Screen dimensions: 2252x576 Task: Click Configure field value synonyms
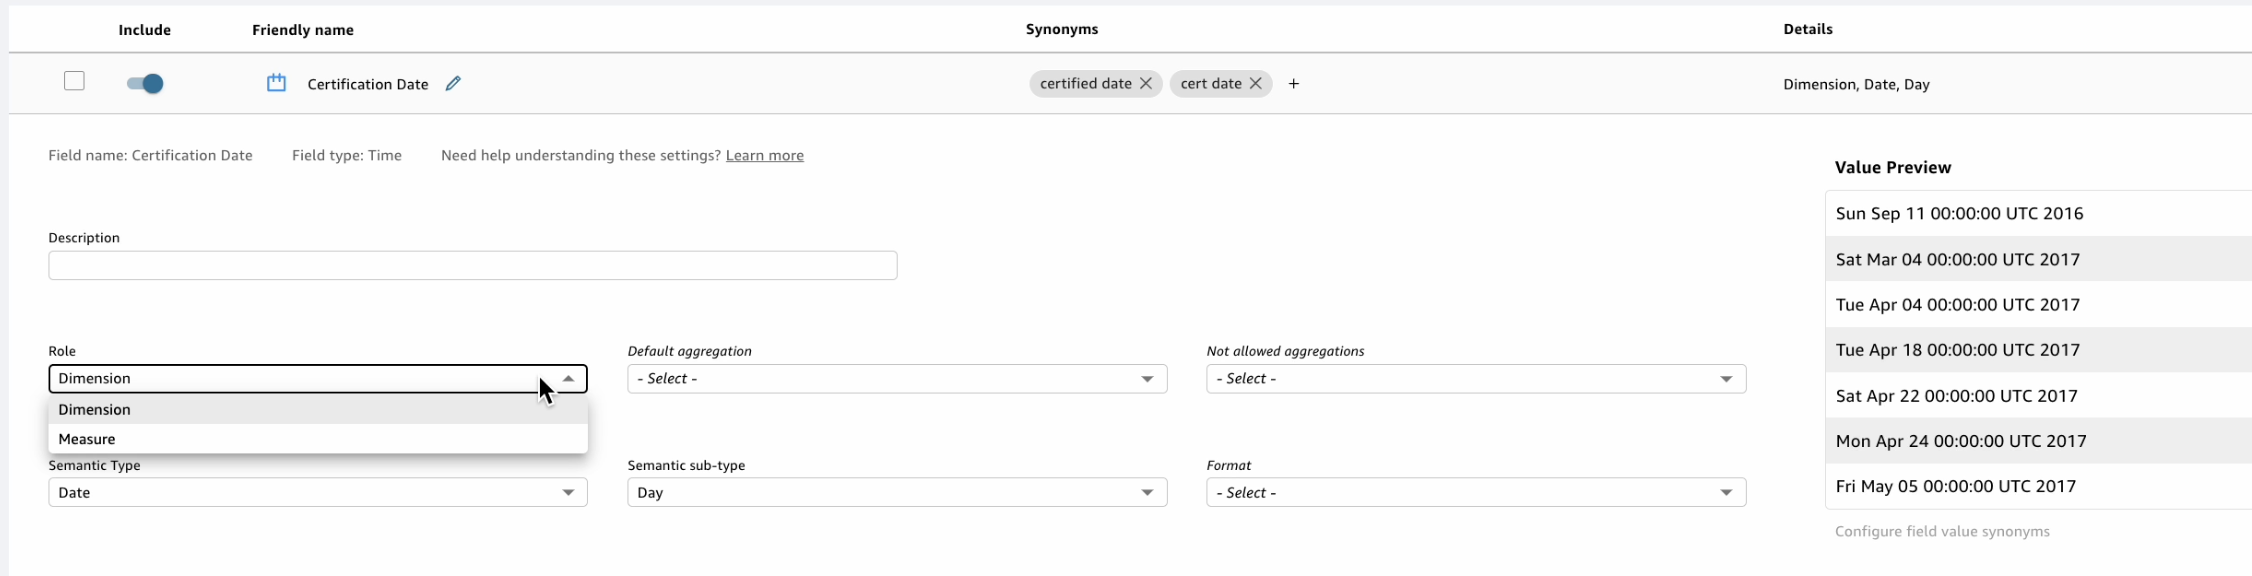click(x=1941, y=532)
